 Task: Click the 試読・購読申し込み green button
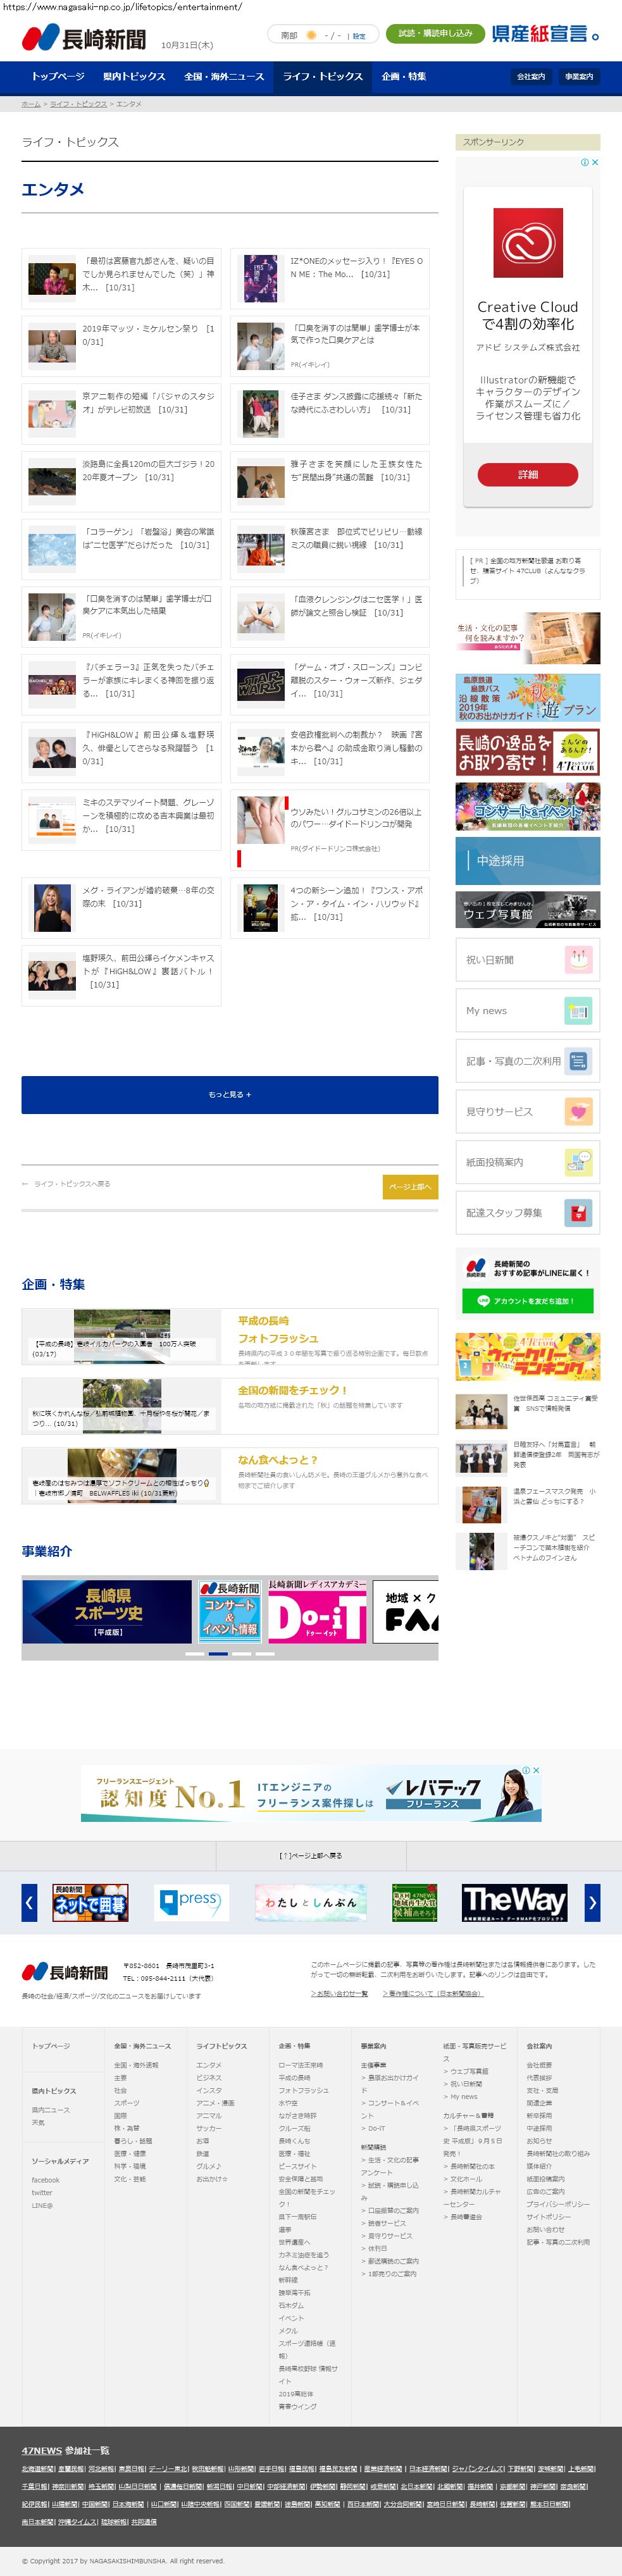click(x=435, y=34)
